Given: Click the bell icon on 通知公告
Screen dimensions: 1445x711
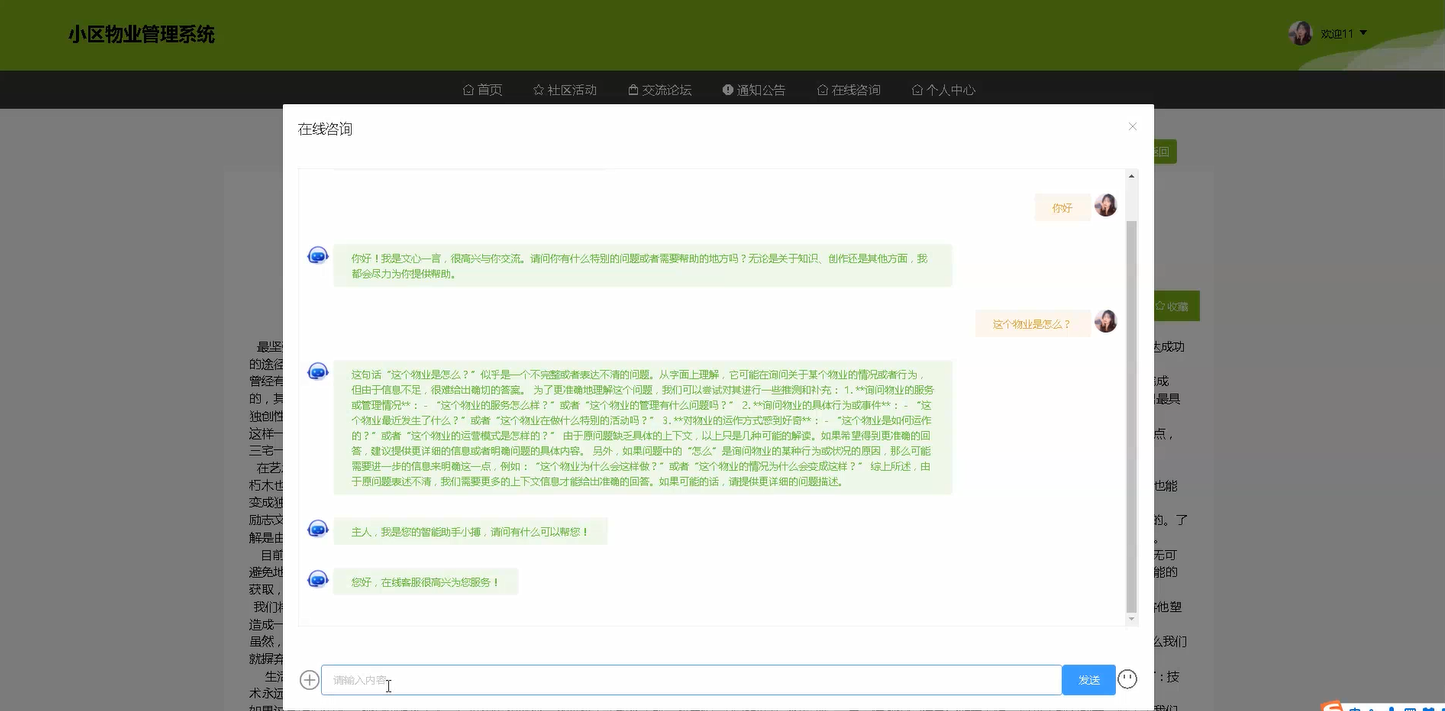Looking at the screenshot, I should 728,89.
